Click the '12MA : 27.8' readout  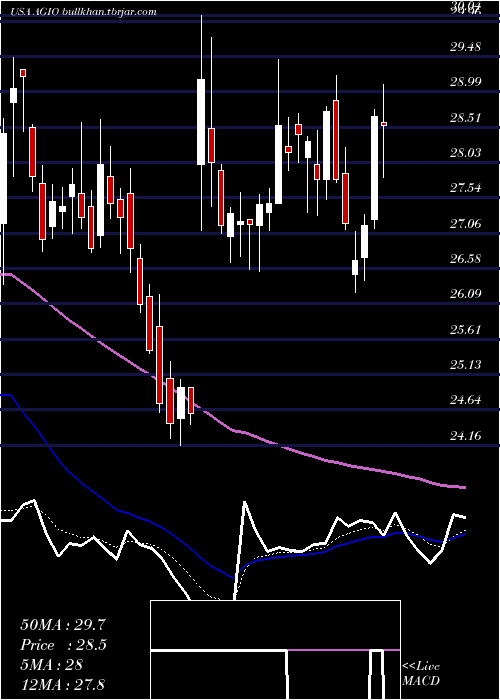[x=62, y=684]
